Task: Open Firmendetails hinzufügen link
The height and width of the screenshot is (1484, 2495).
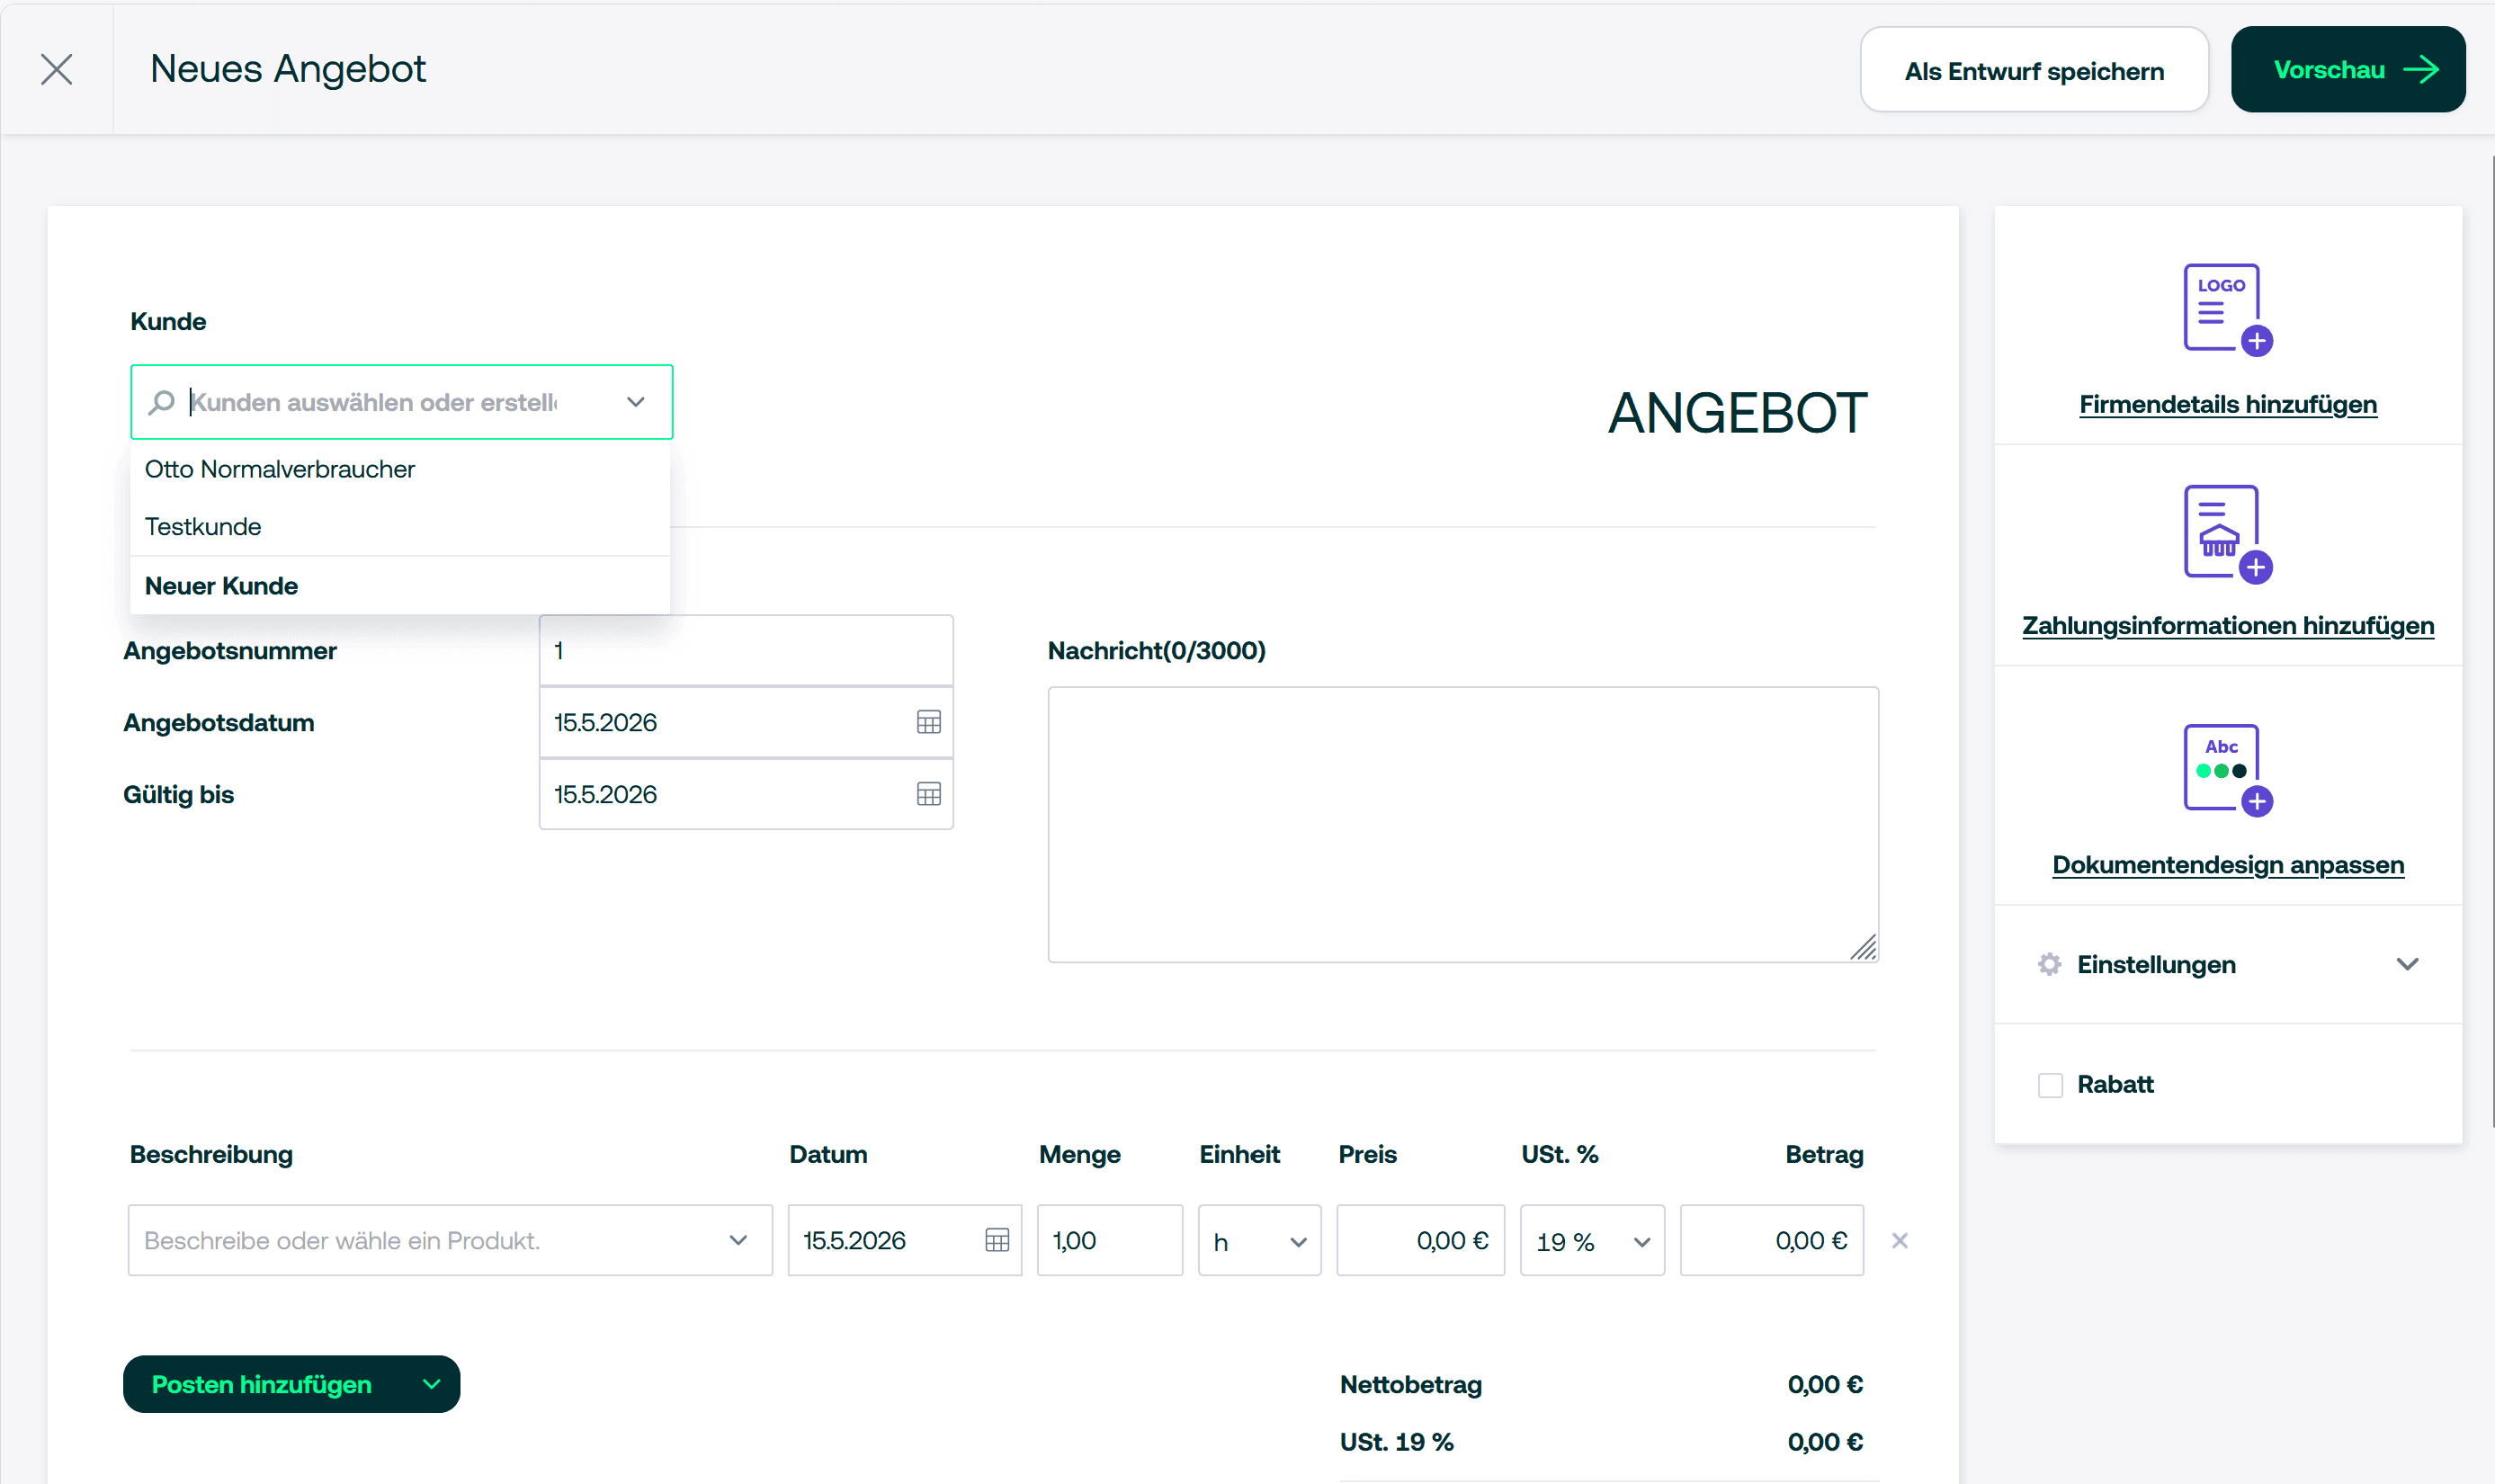Action: tap(2227, 404)
